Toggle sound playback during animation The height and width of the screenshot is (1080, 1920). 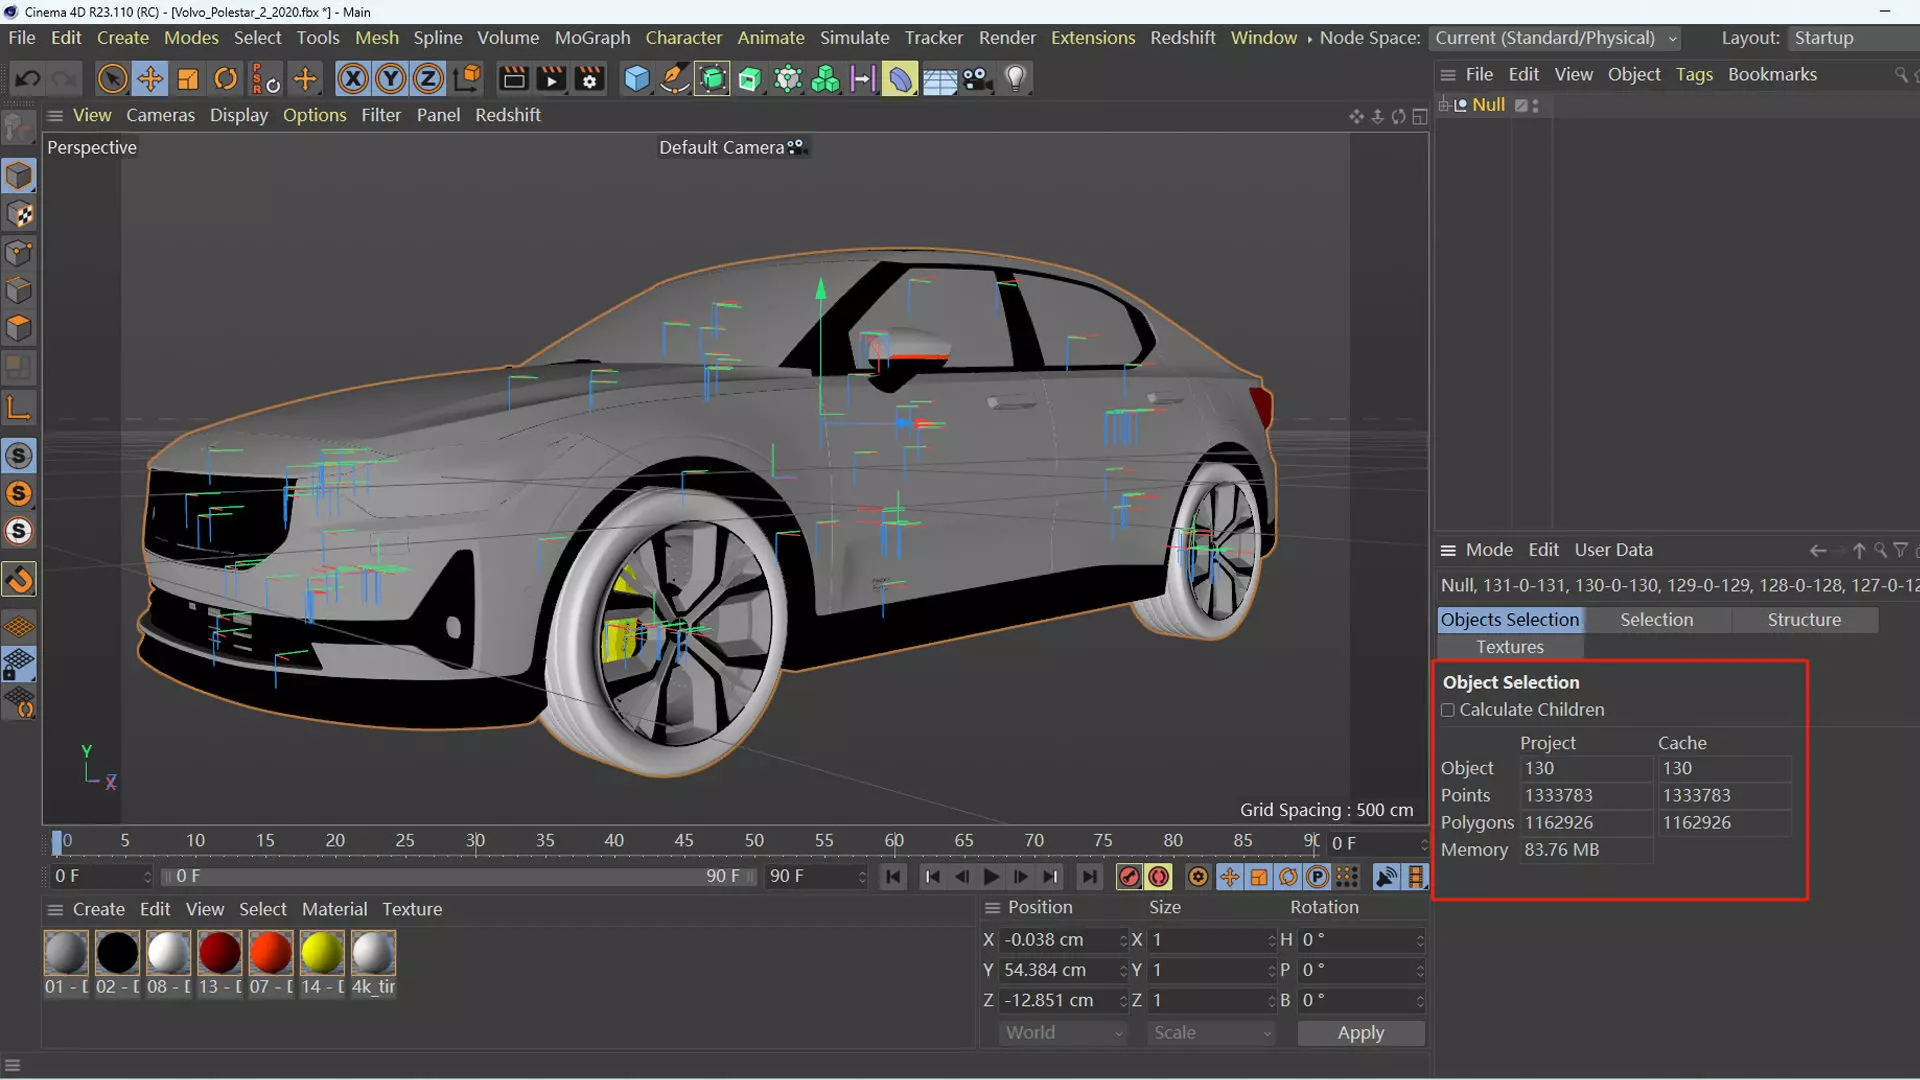pyautogui.click(x=1386, y=877)
